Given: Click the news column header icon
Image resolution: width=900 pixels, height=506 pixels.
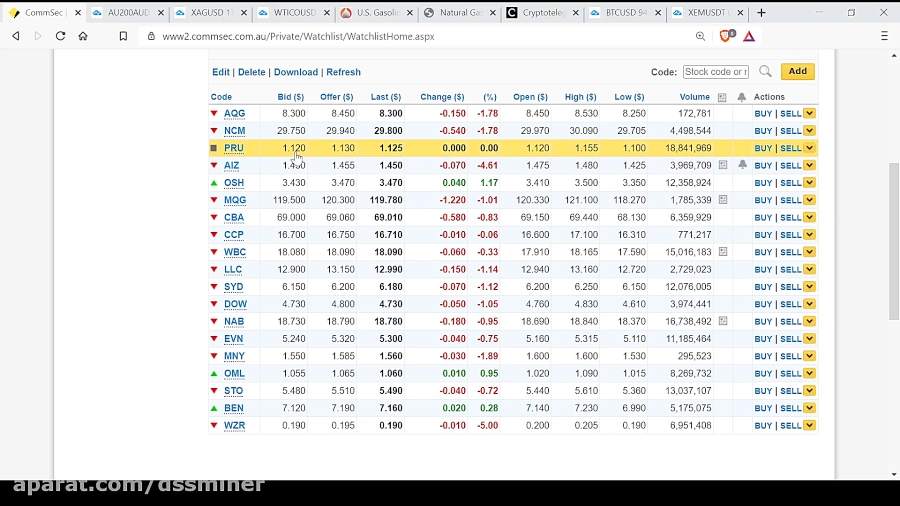Looking at the screenshot, I should pyautogui.click(x=722, y=98).
